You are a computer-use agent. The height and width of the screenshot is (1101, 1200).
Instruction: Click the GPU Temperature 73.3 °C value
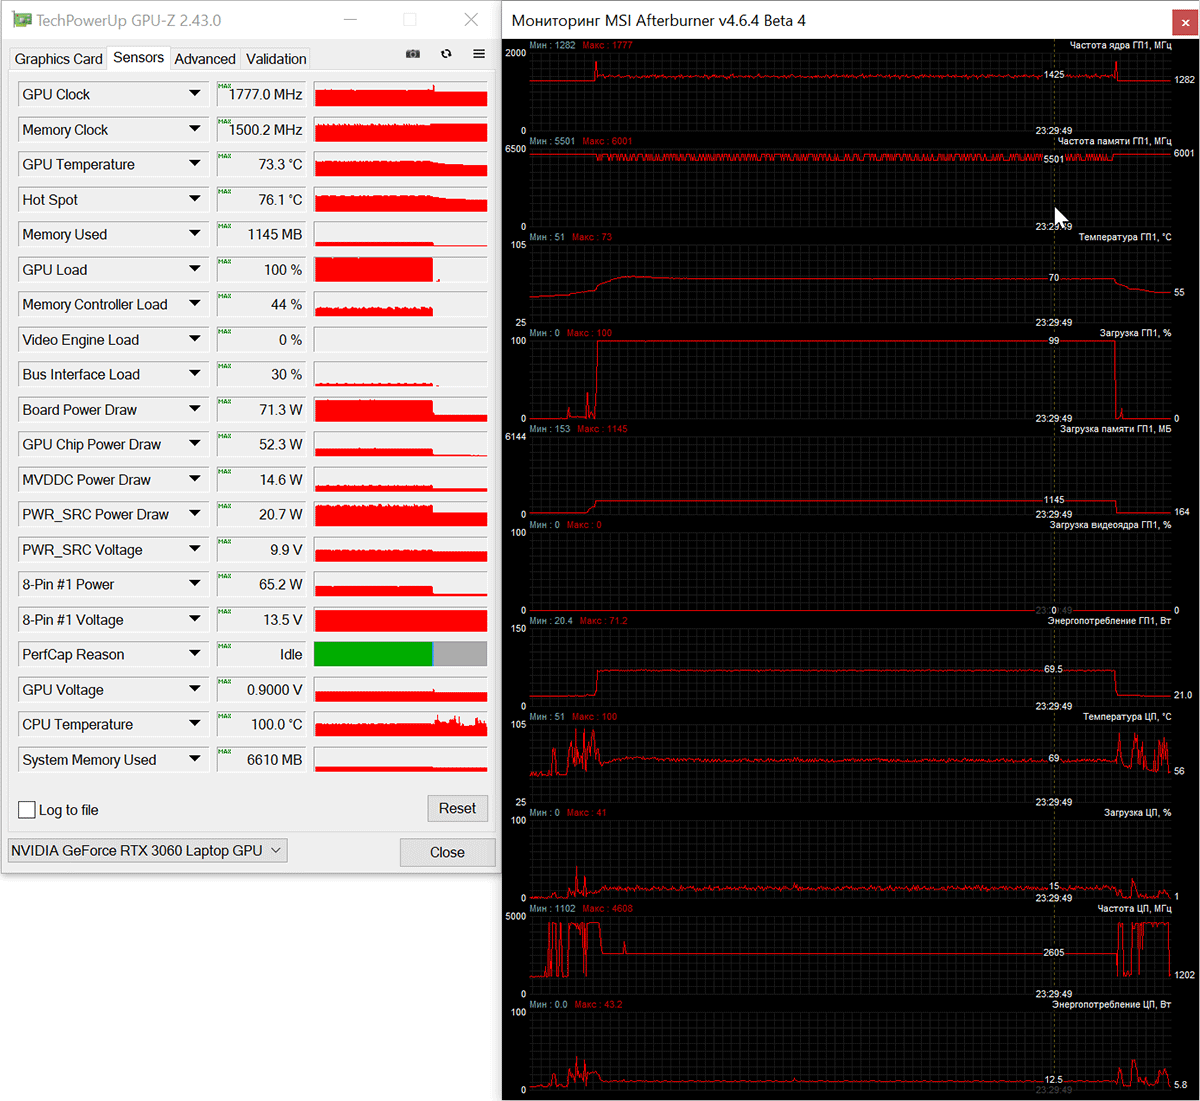[280, 164]
